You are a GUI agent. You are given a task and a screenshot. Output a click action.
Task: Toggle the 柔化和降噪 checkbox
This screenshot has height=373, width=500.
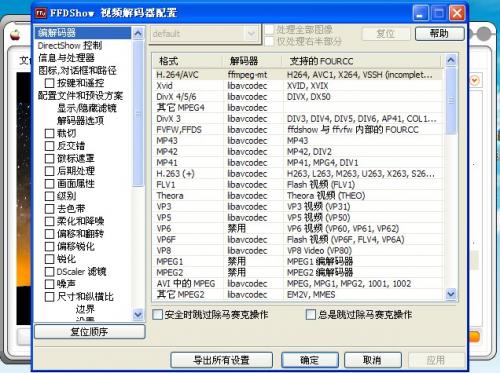click(x=49, y=221)
